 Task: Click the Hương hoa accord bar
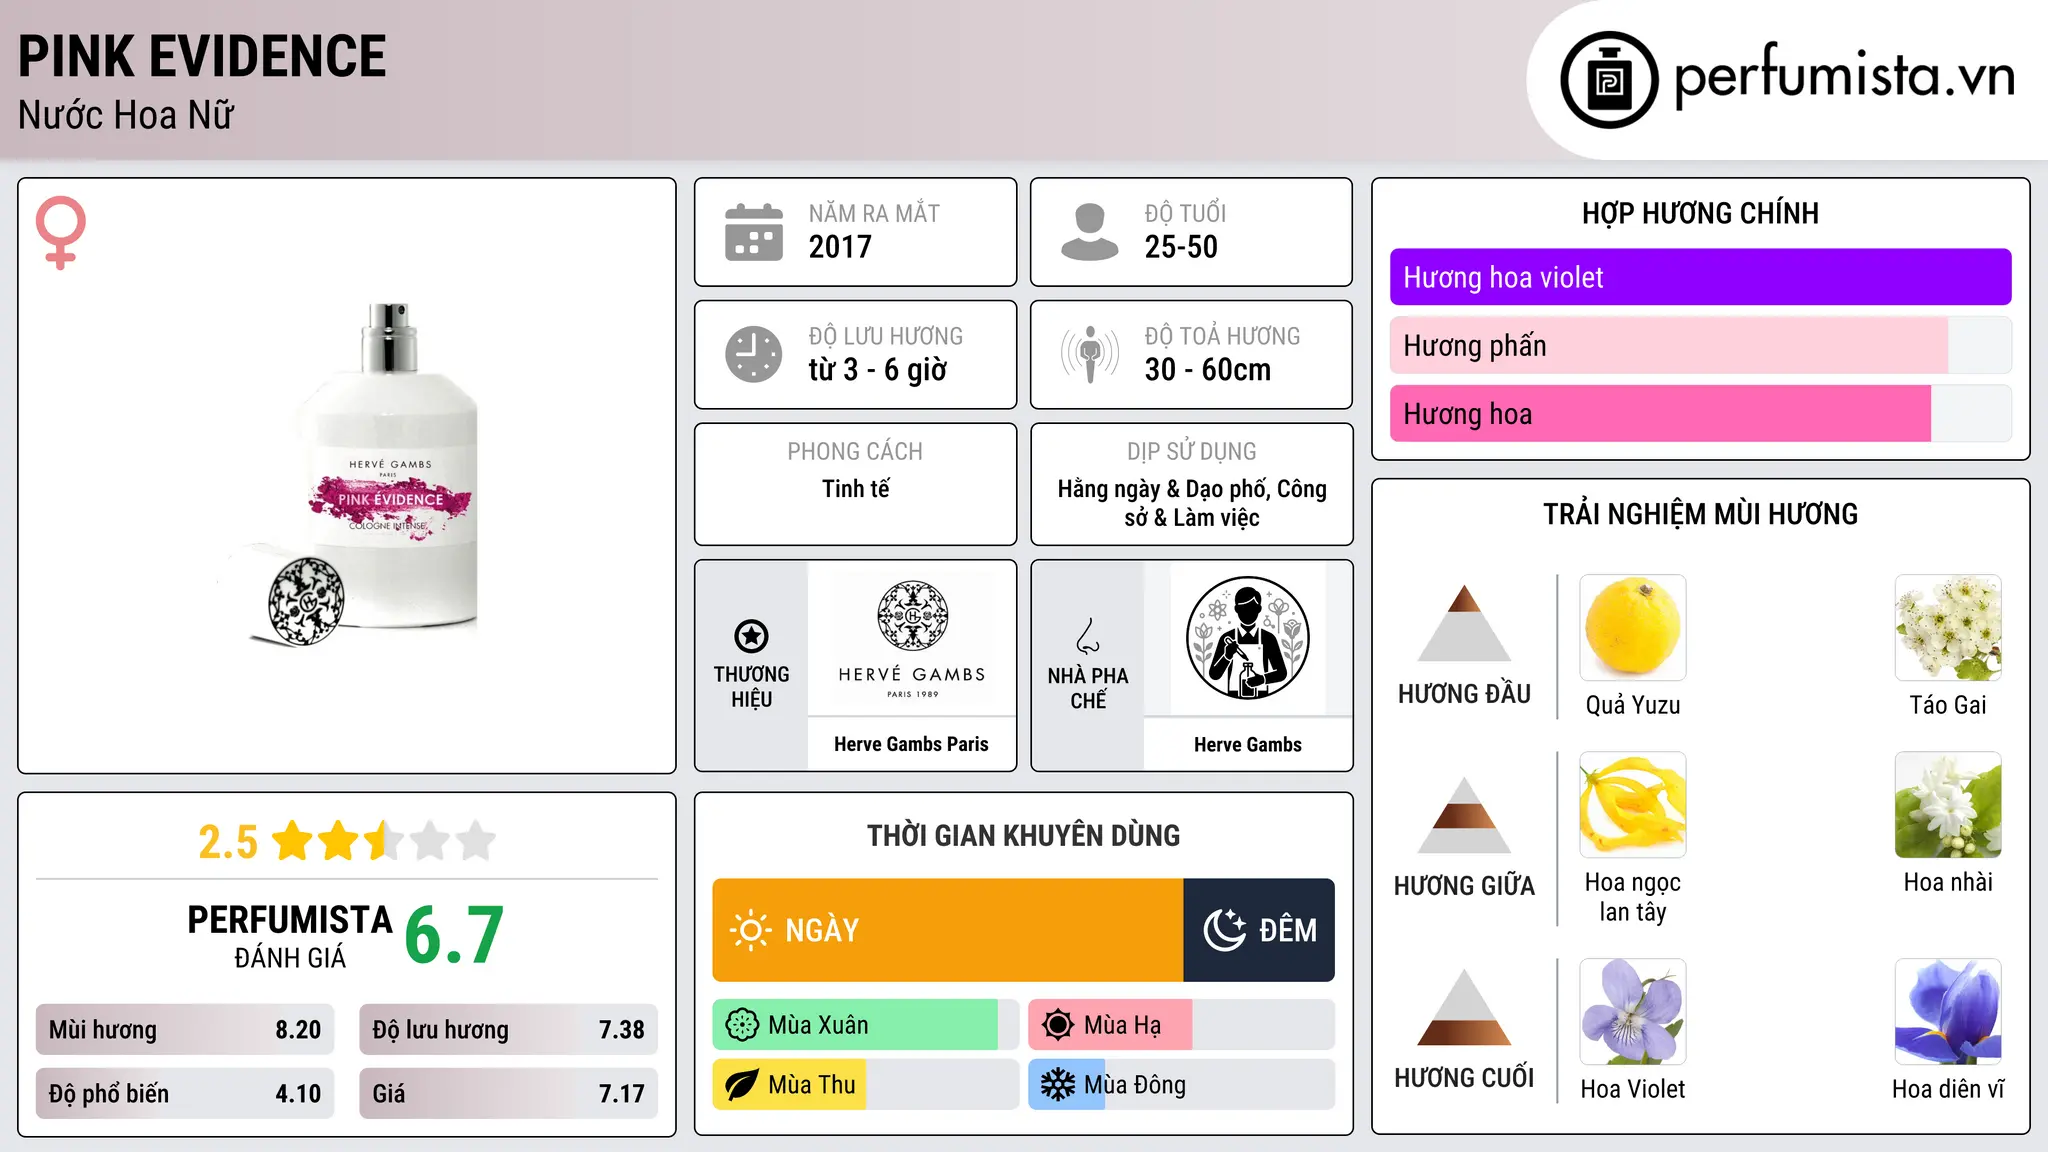pos(1700,413)
